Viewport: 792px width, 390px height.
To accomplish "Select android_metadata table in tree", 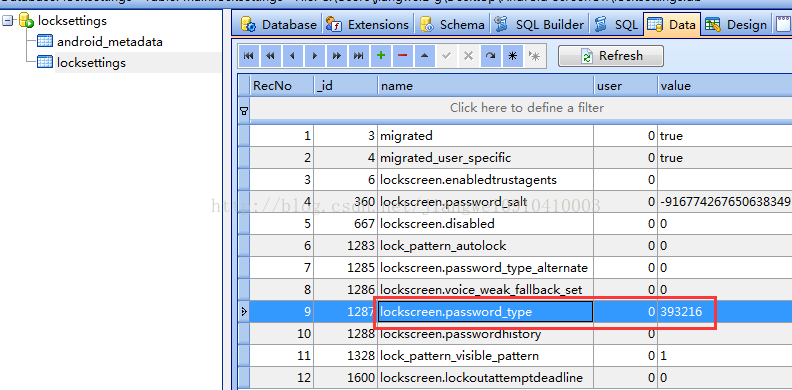I will (x=110, y=42).
